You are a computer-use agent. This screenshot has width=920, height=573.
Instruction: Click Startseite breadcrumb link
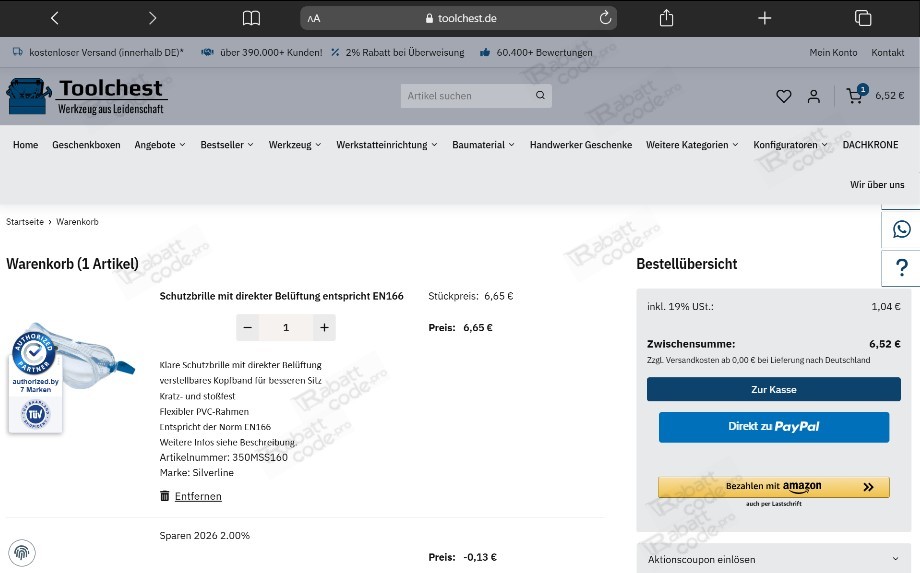(25, 222)
